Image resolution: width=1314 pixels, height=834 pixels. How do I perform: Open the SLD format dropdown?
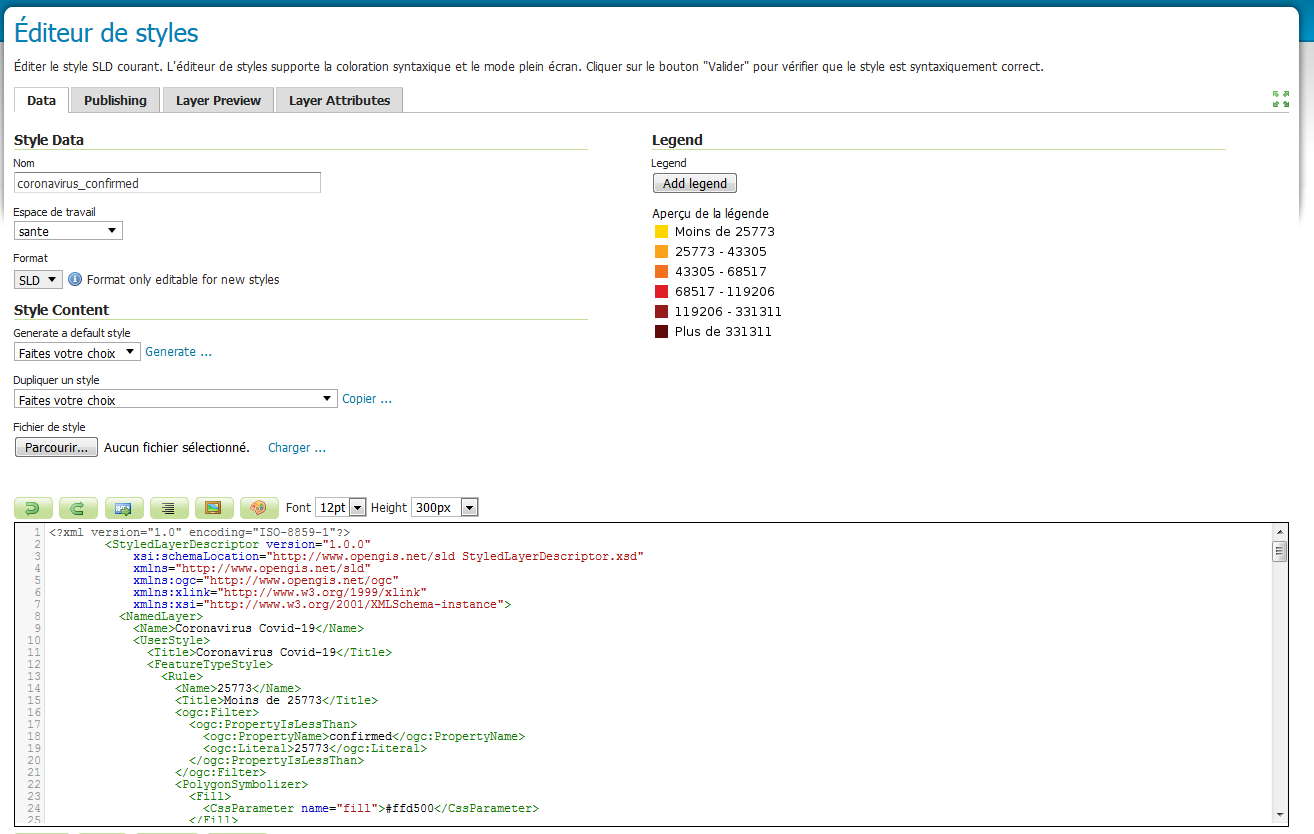(38, 280)
